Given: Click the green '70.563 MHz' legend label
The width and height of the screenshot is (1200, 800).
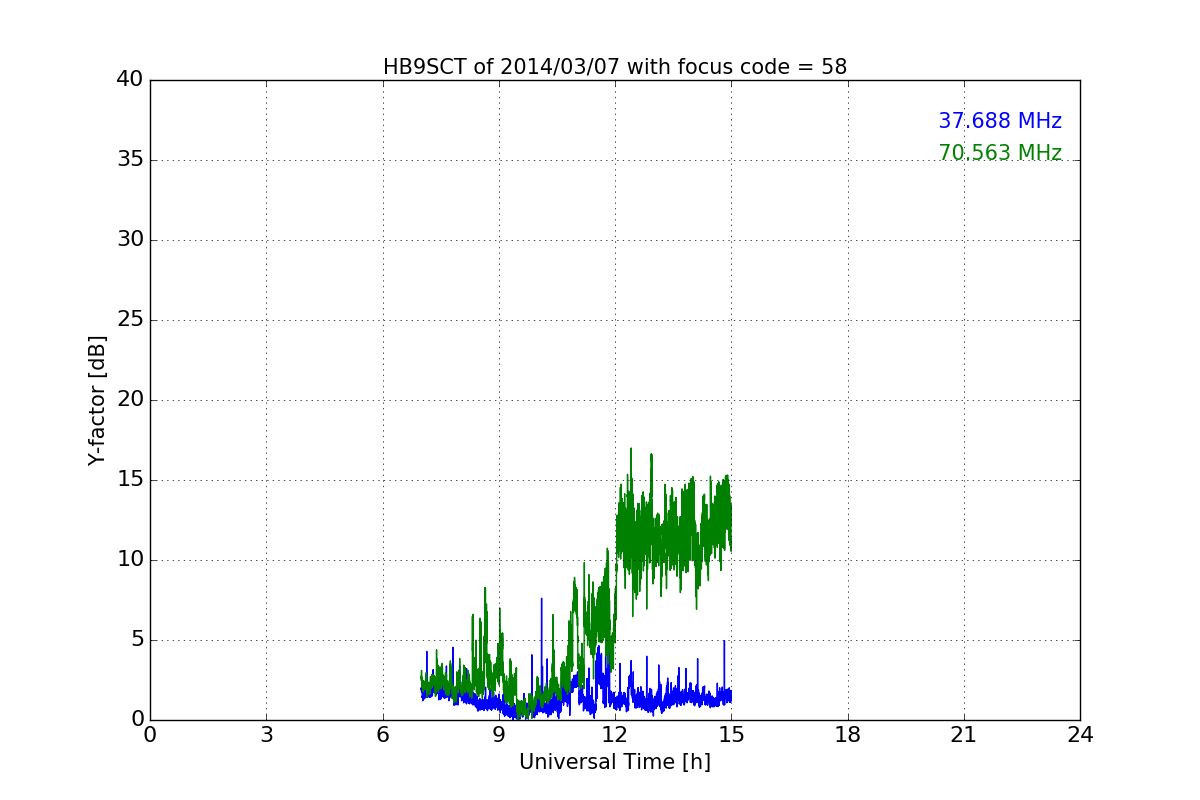Looking at the screenshot, I should tap(1000, 153).
